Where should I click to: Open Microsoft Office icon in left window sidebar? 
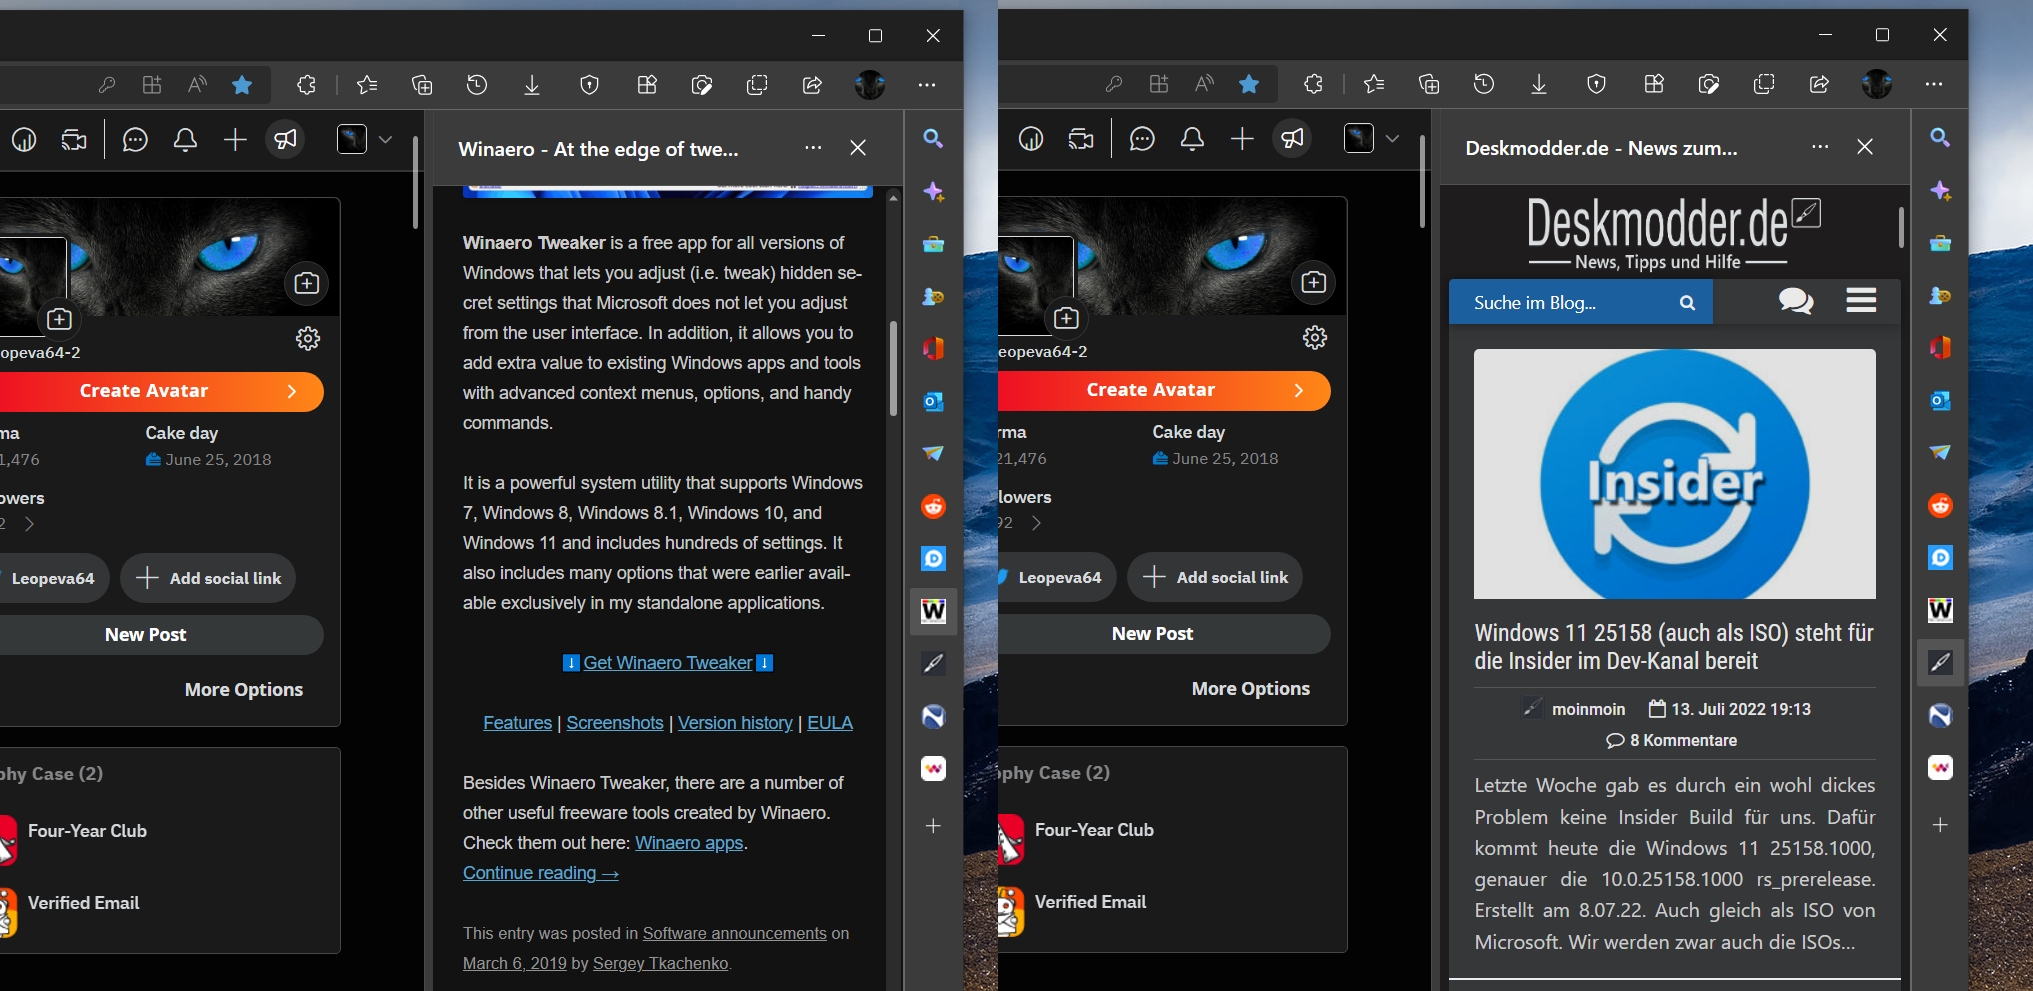click(x=933, y=348)
